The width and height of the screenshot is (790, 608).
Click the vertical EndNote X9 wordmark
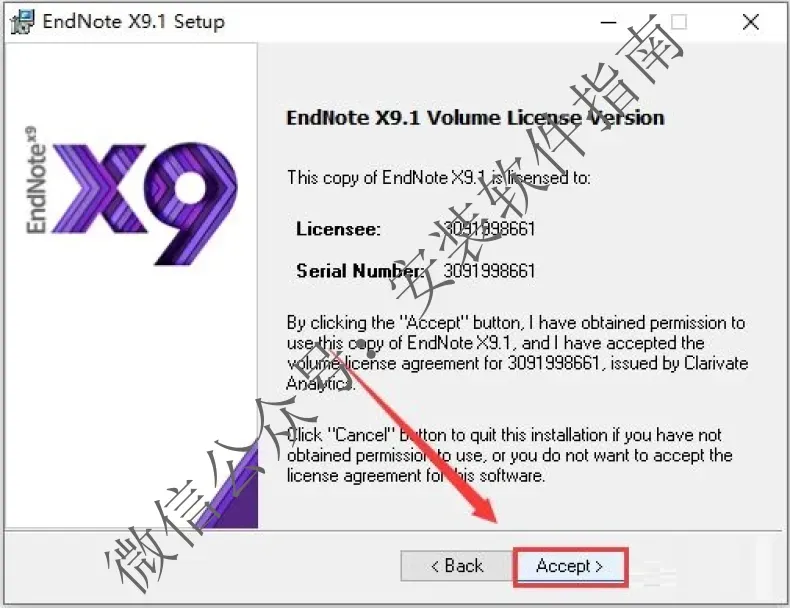[x=36, y=180]
